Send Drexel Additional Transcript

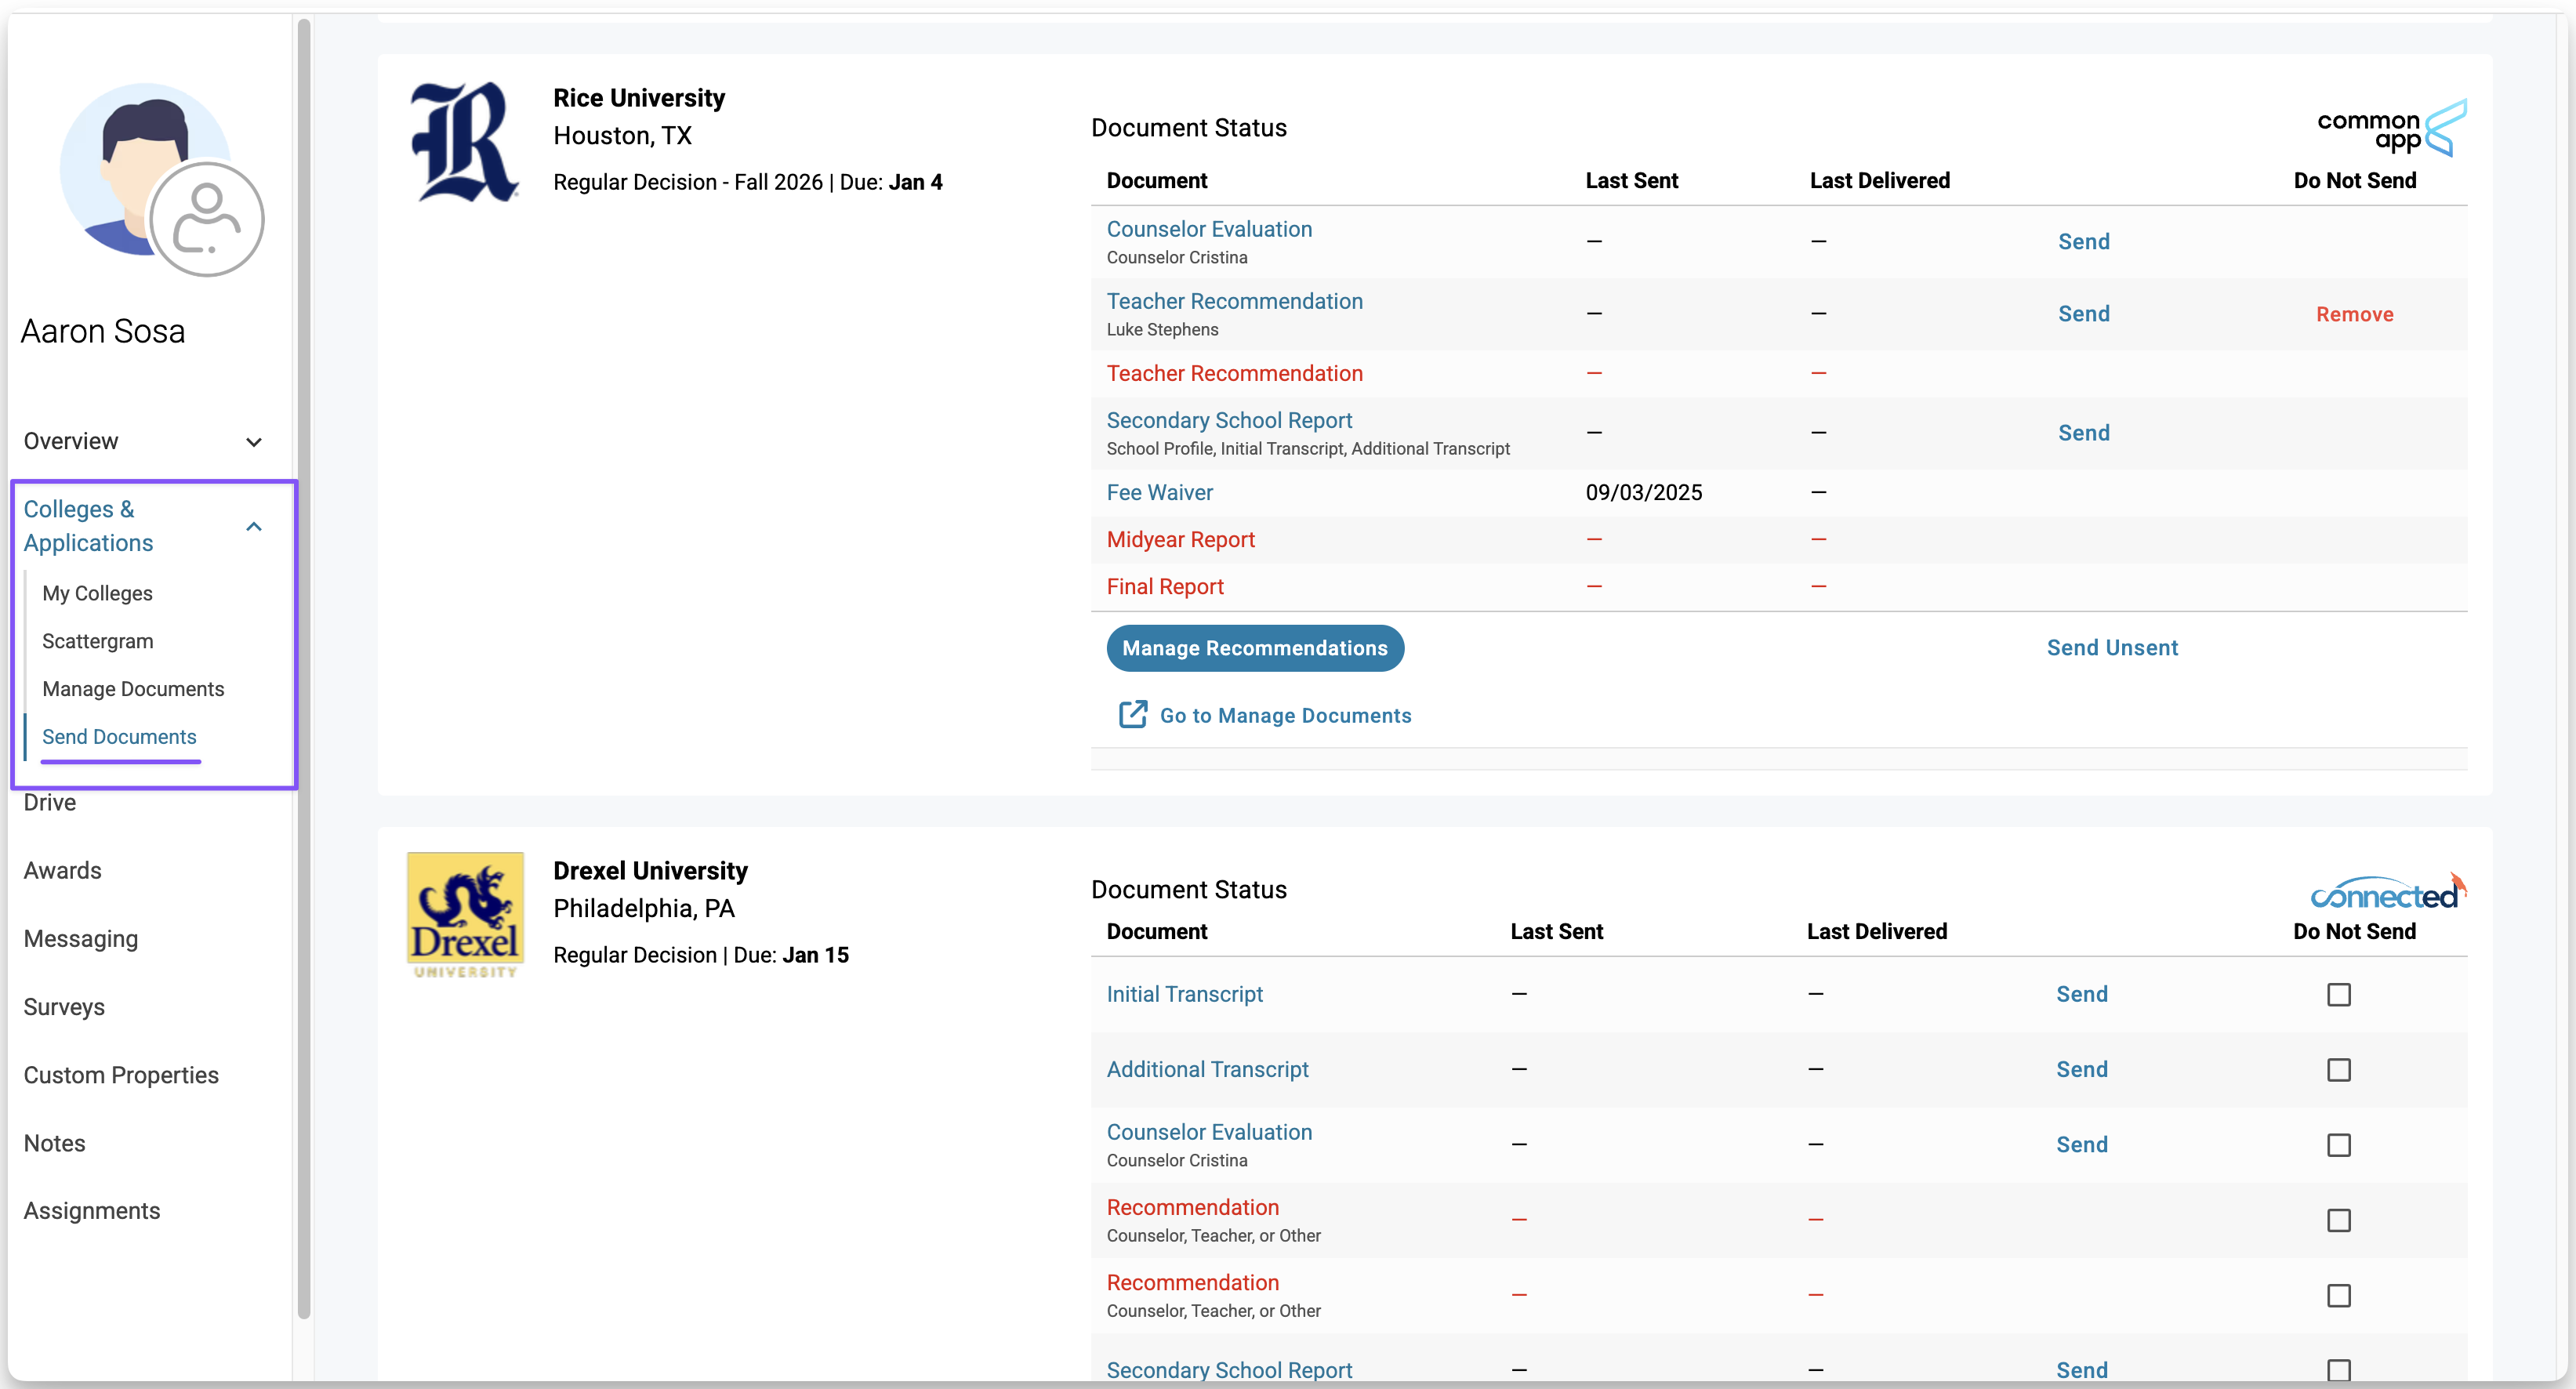click(2081, 1069)
